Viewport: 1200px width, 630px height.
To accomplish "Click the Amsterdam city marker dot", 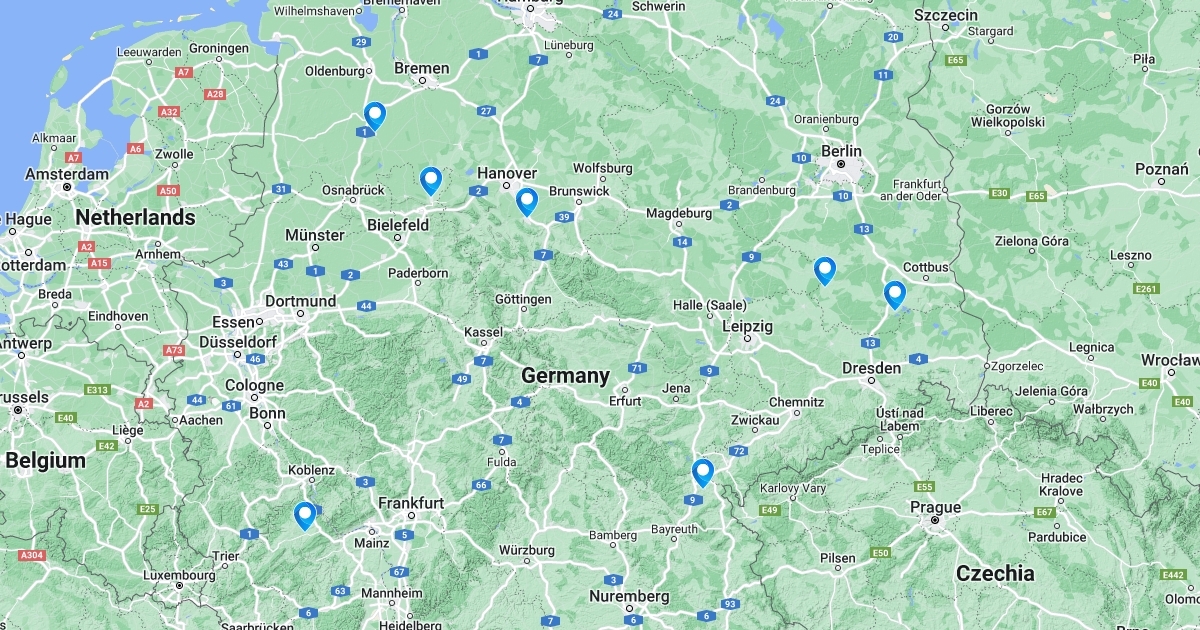I will (x=67, y=186).
